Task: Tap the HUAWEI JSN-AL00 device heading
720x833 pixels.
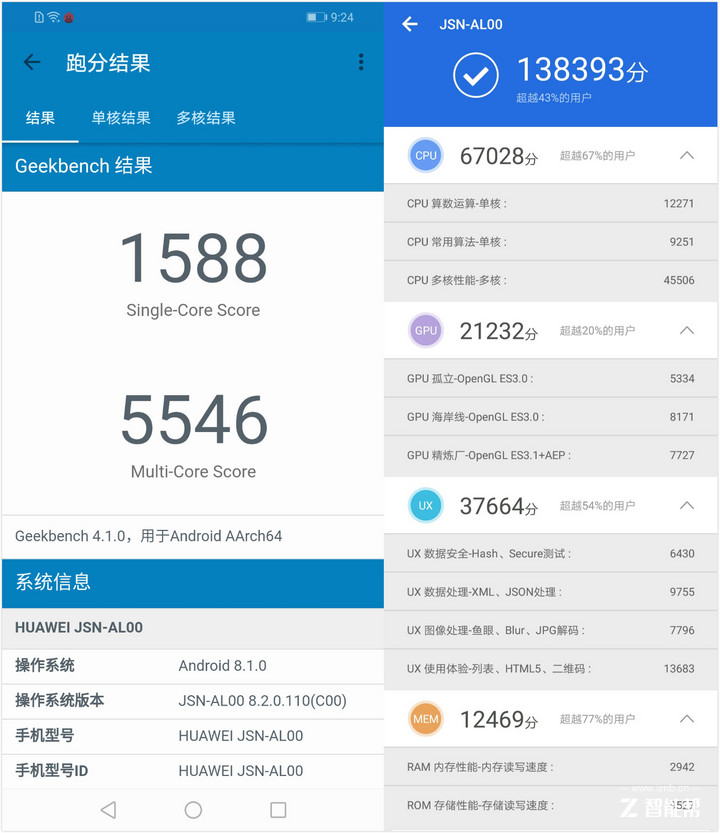Action: pyautogui.click(x=79, y=627)
